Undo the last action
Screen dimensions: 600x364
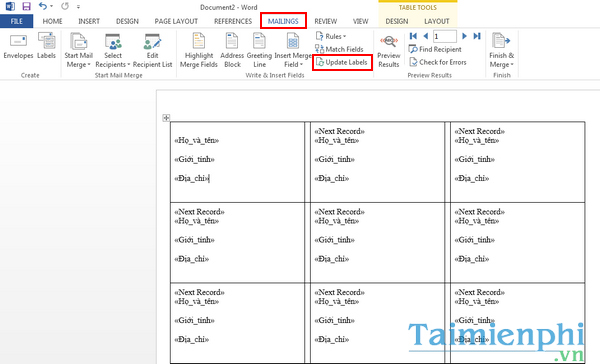click(x=42, y=6)
